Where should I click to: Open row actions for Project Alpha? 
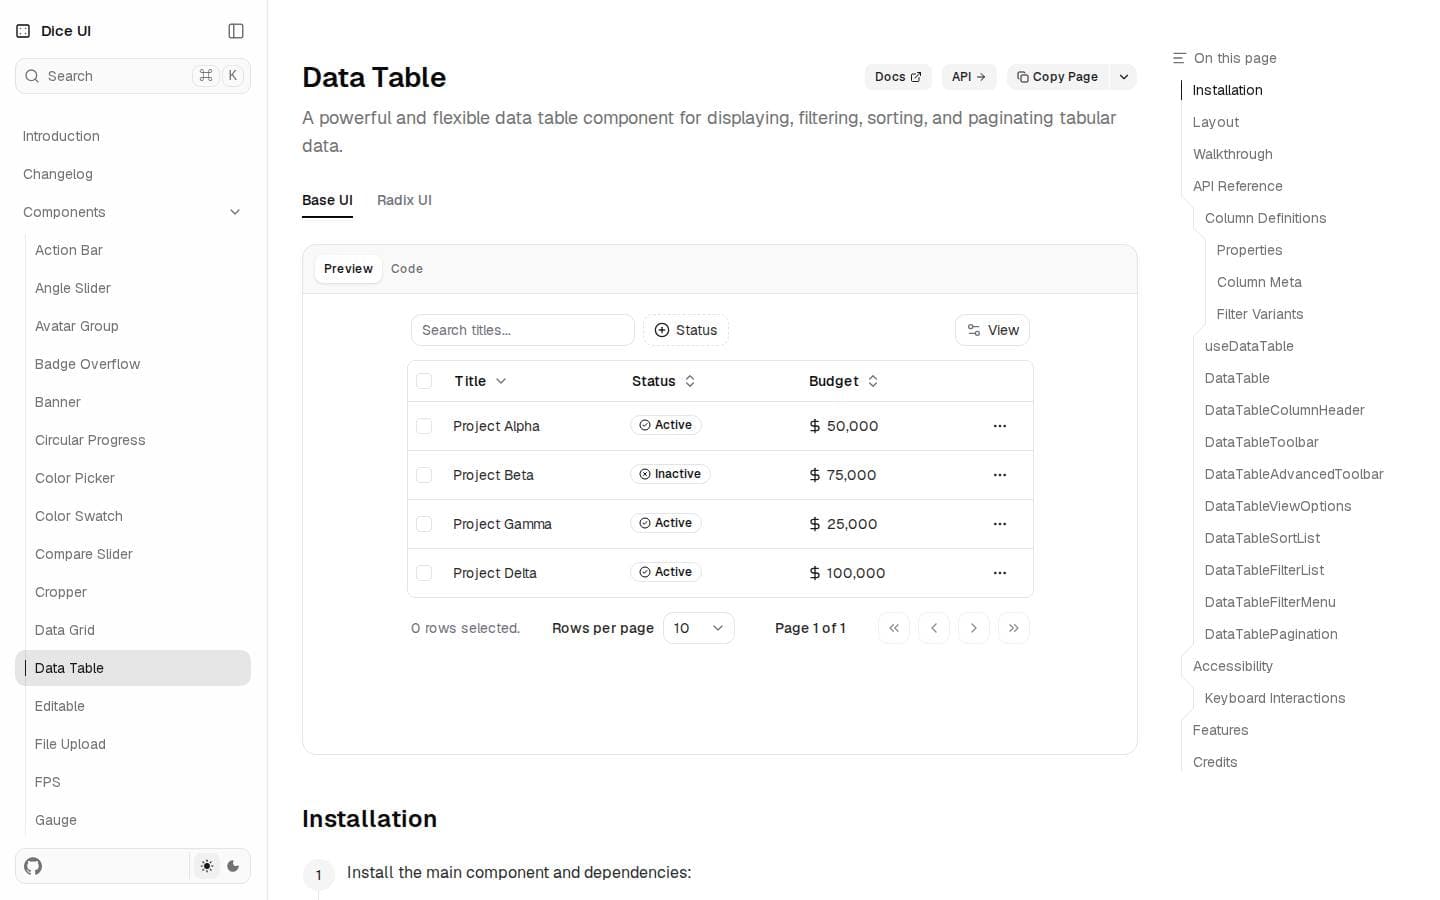click(999, 426)
